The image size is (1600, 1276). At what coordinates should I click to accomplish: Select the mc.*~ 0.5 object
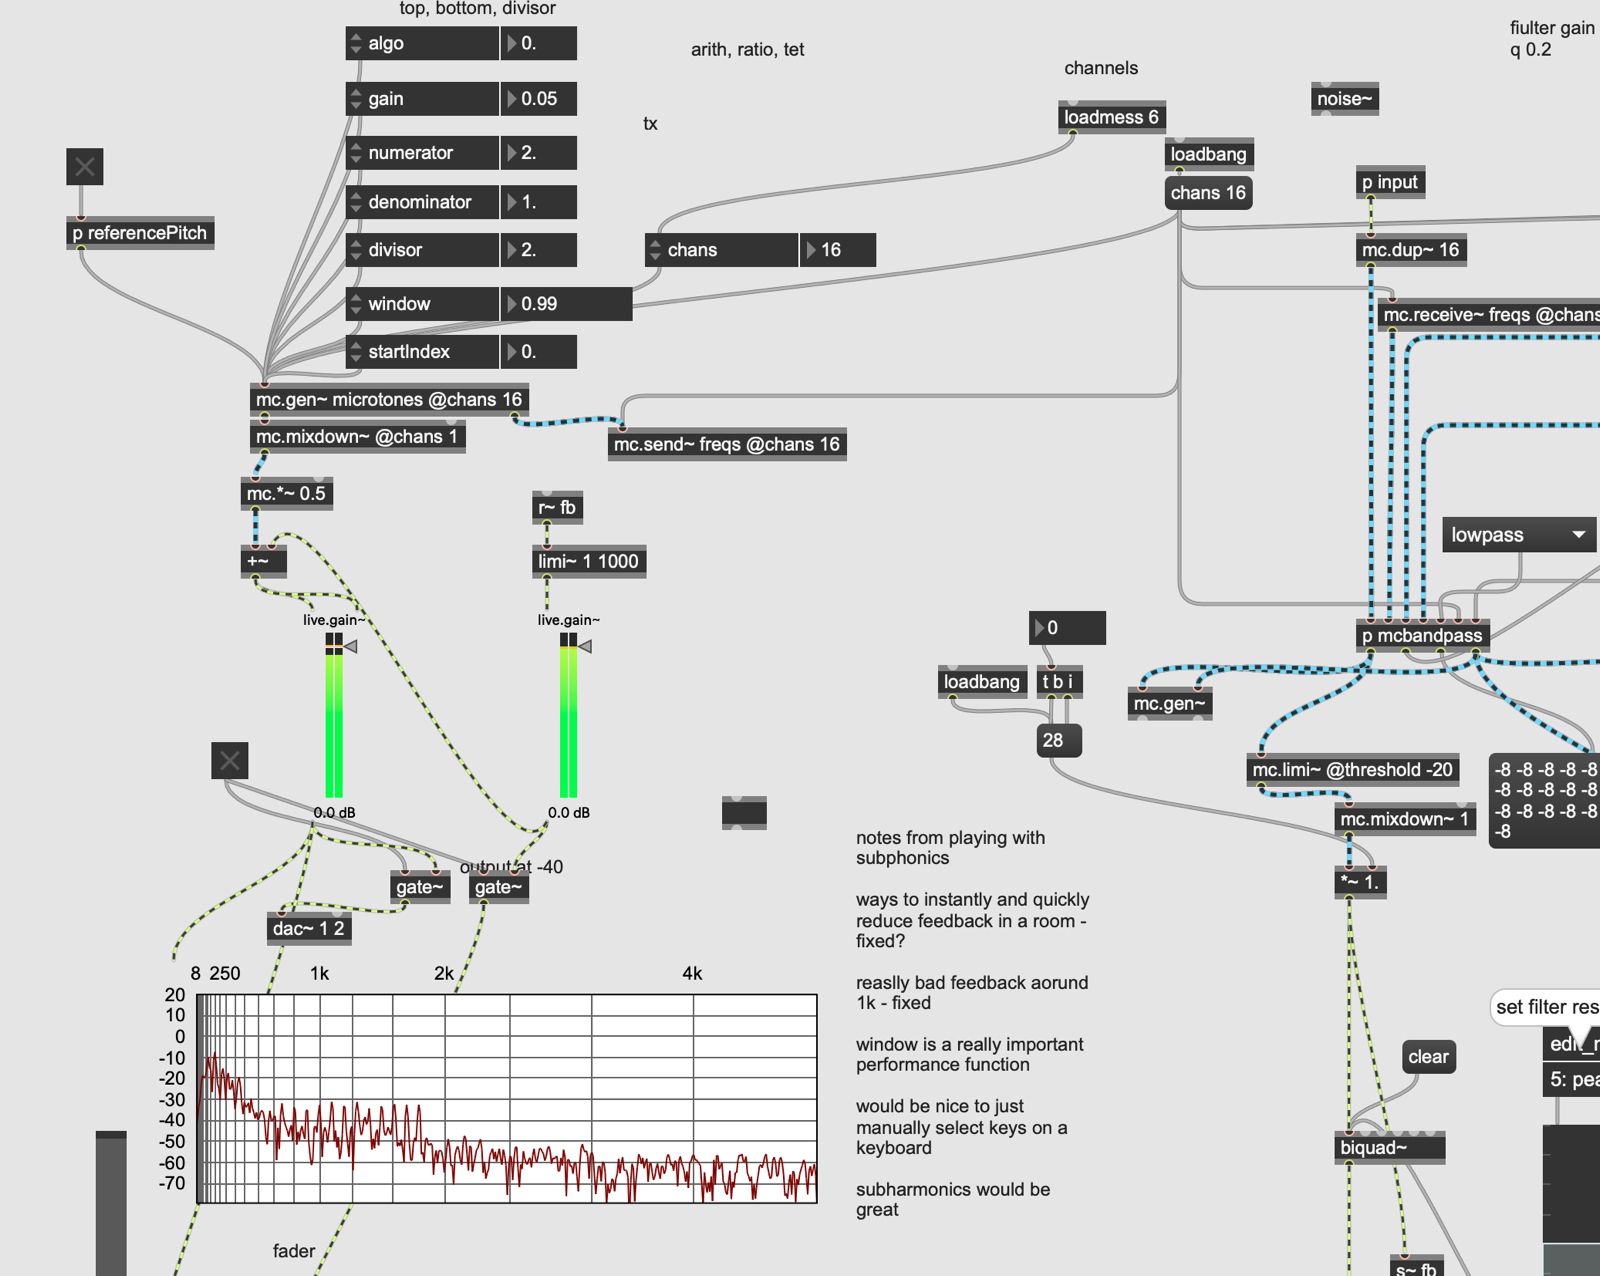pyautogui.click(x=286, y=494)
